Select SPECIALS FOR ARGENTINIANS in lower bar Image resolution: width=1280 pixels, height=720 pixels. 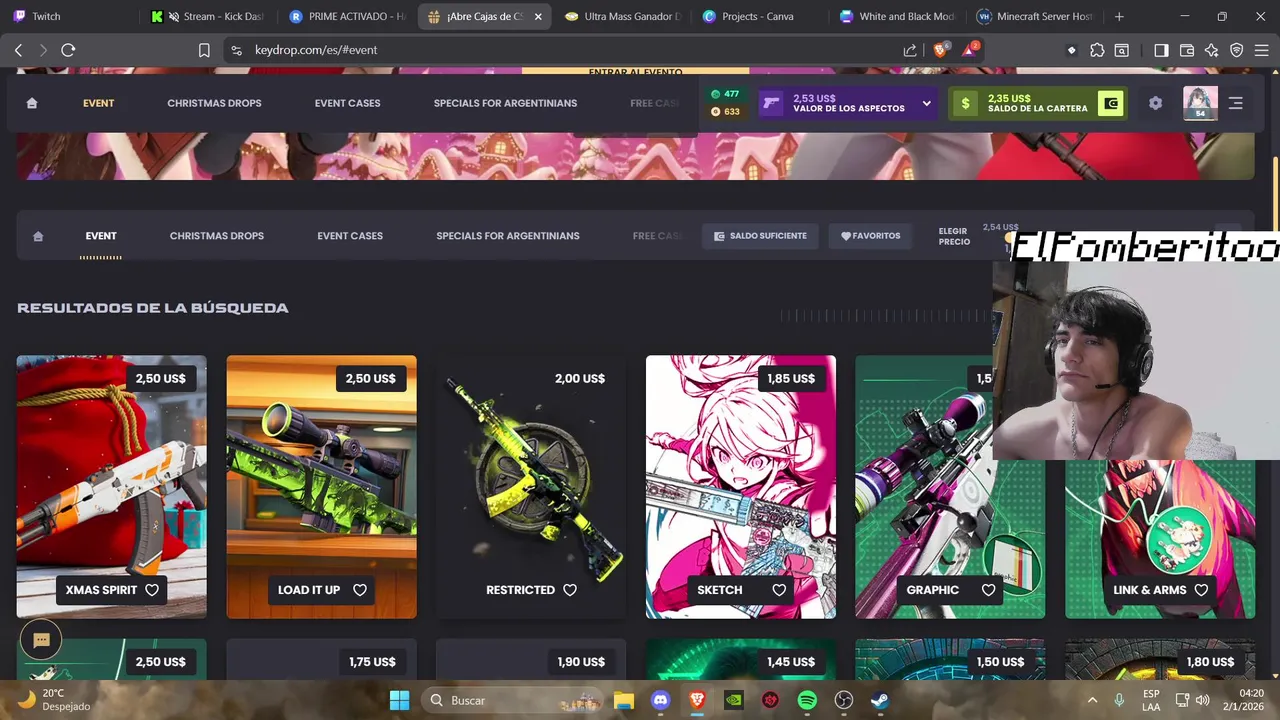click(508, 236)
